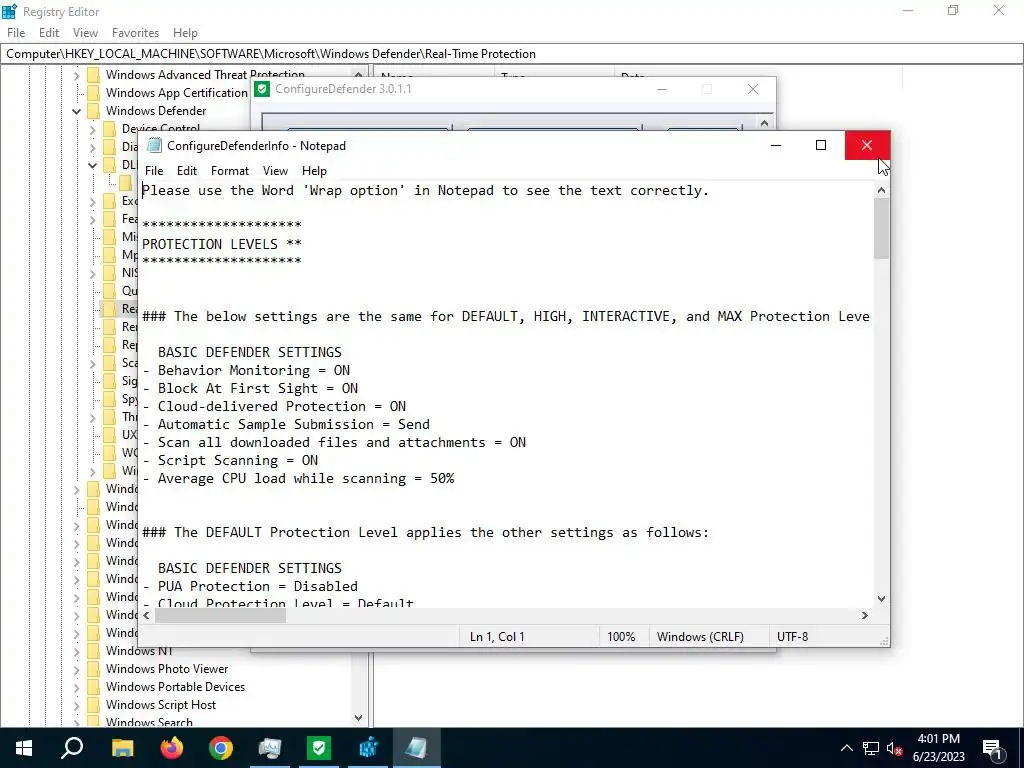Expand the Windows Script Host key
Image resolution: width=1024 pixels, height=768 pixels.
(x=76, y=705)
